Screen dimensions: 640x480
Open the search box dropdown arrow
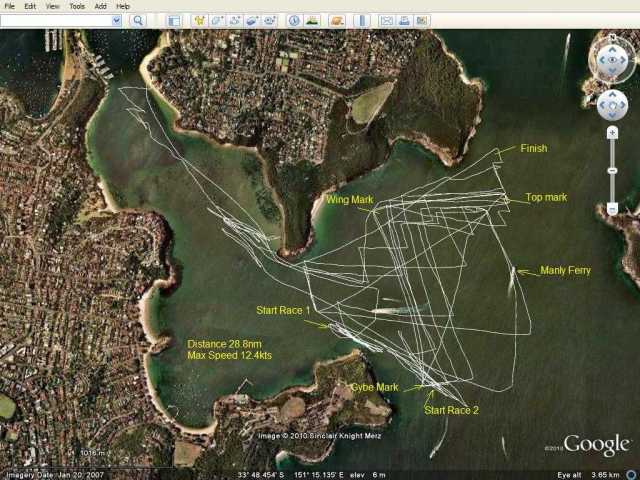[x=117, y=20]
